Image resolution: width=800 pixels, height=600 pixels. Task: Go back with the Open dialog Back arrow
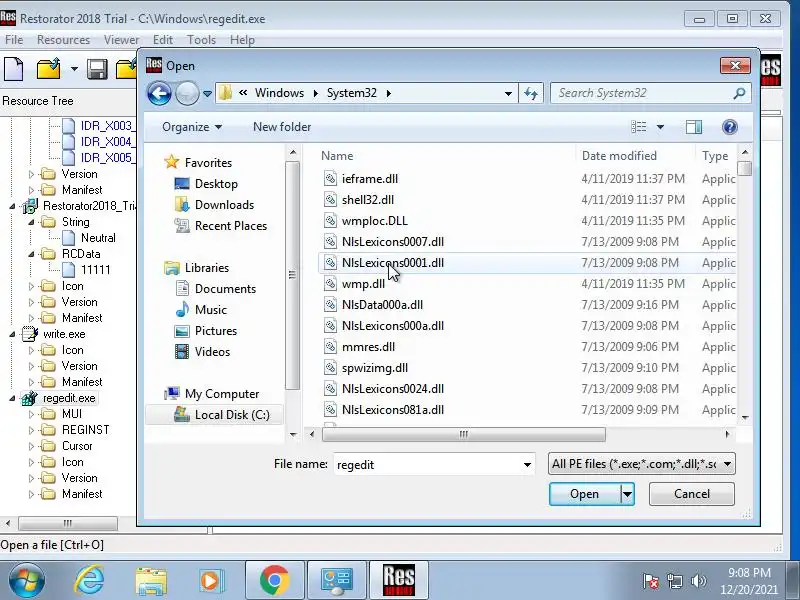(159, 93)
